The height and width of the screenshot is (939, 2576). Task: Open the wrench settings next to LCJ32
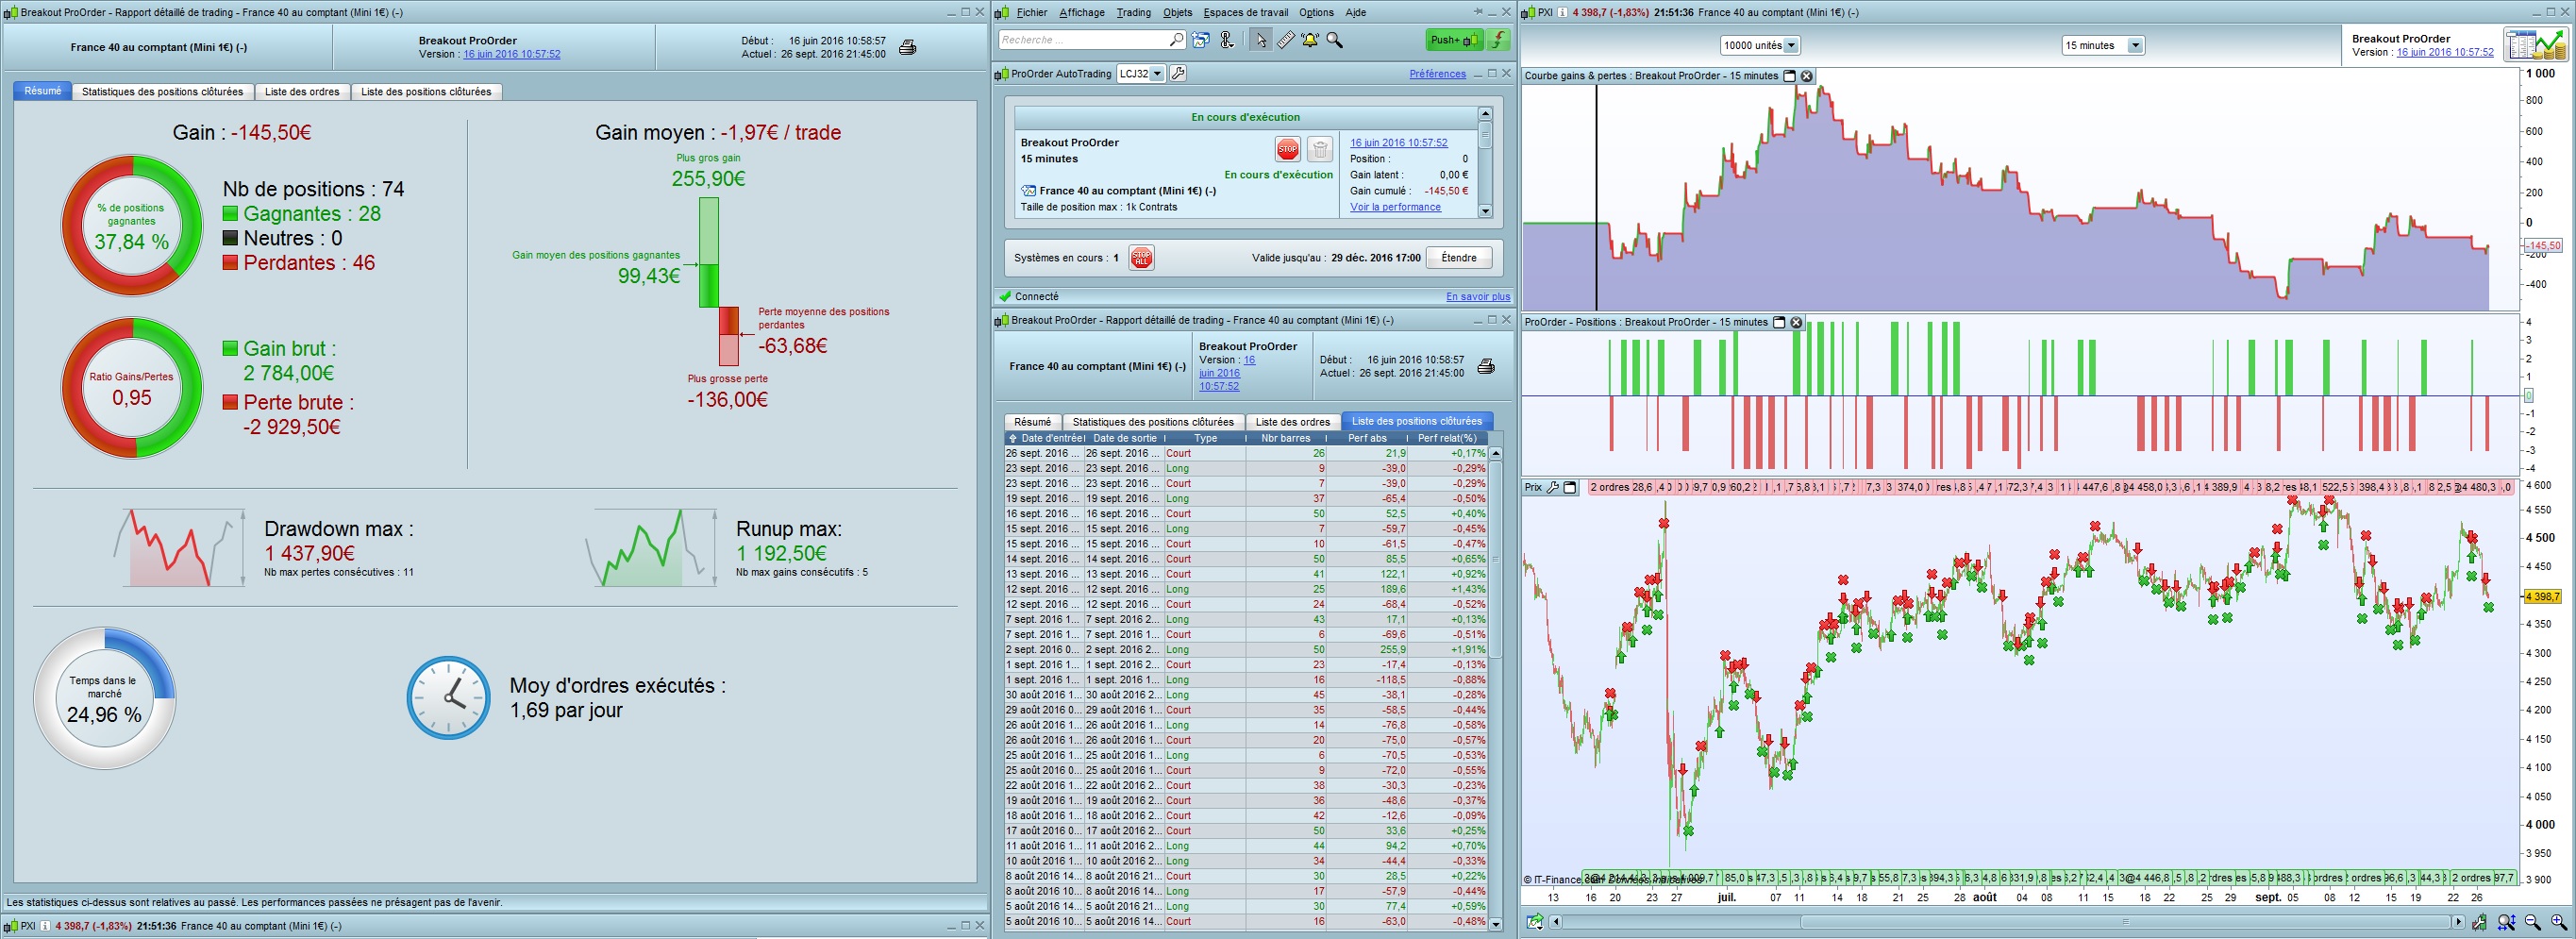pos(1178,74)
